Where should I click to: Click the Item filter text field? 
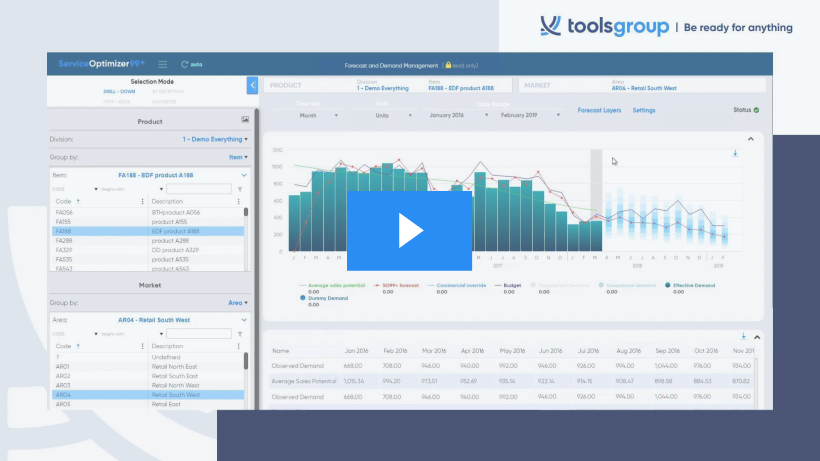(199, 189)
